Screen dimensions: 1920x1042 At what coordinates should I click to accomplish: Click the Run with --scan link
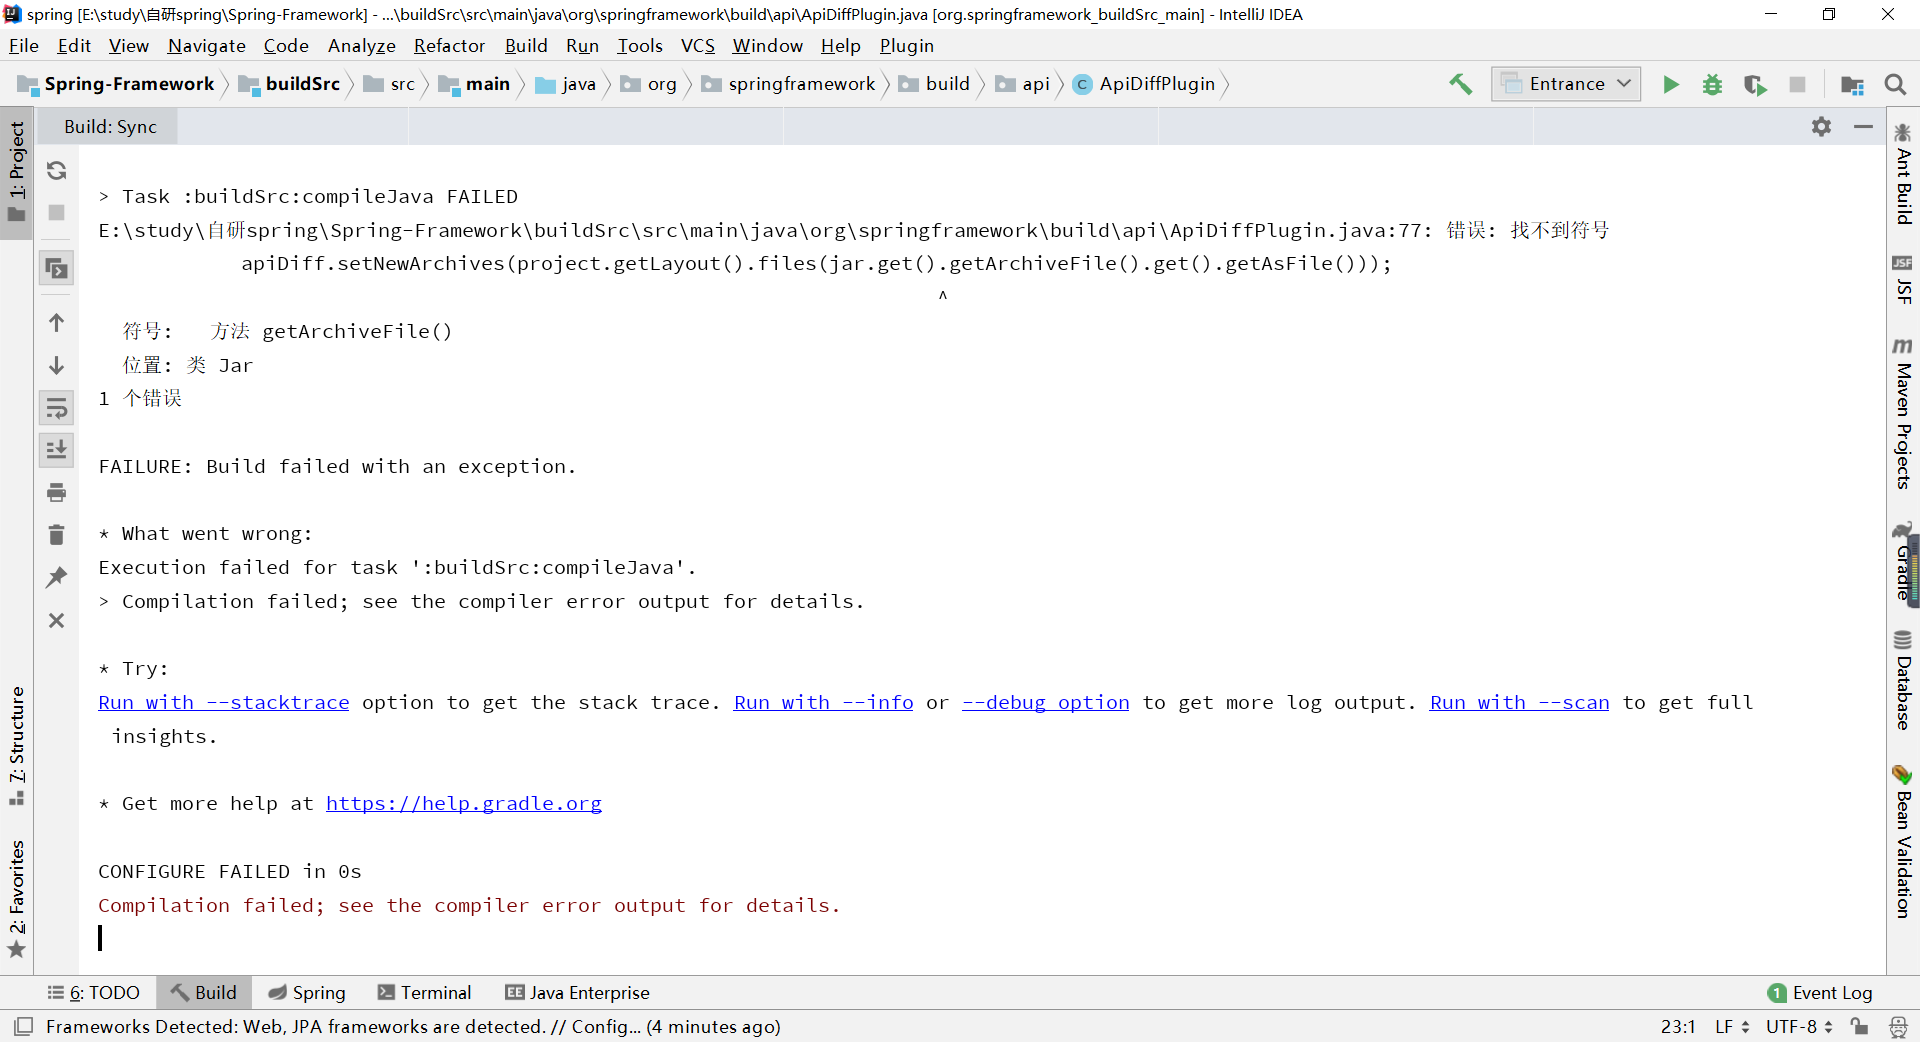[x=1520, y=702]
